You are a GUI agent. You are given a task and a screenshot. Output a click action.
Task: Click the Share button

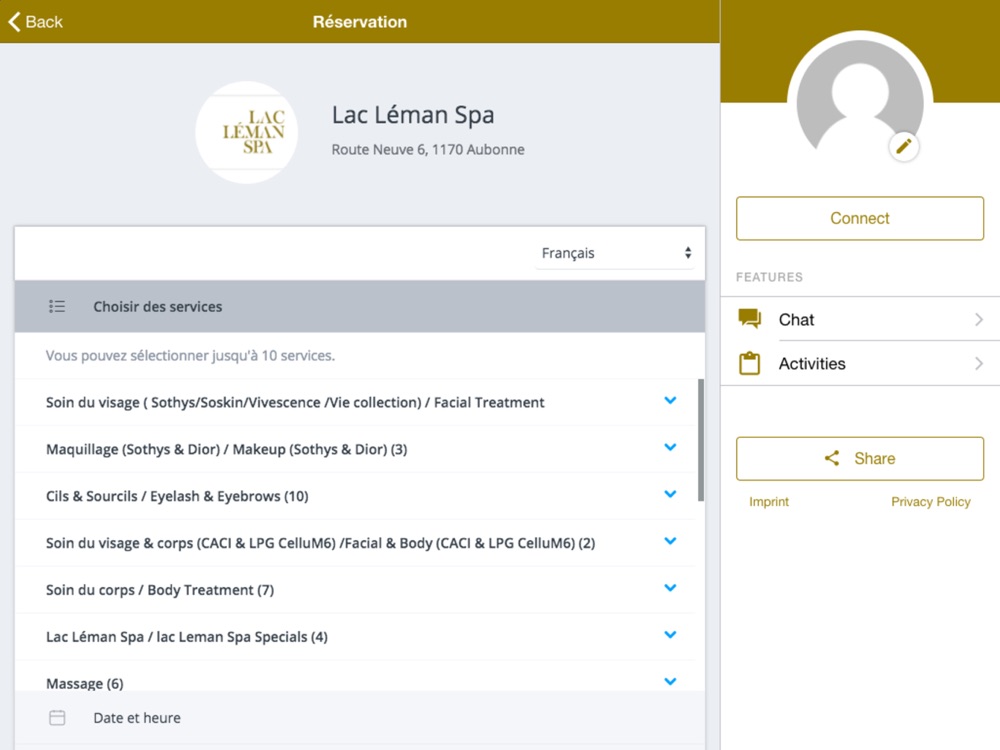(x=860, y=459)
